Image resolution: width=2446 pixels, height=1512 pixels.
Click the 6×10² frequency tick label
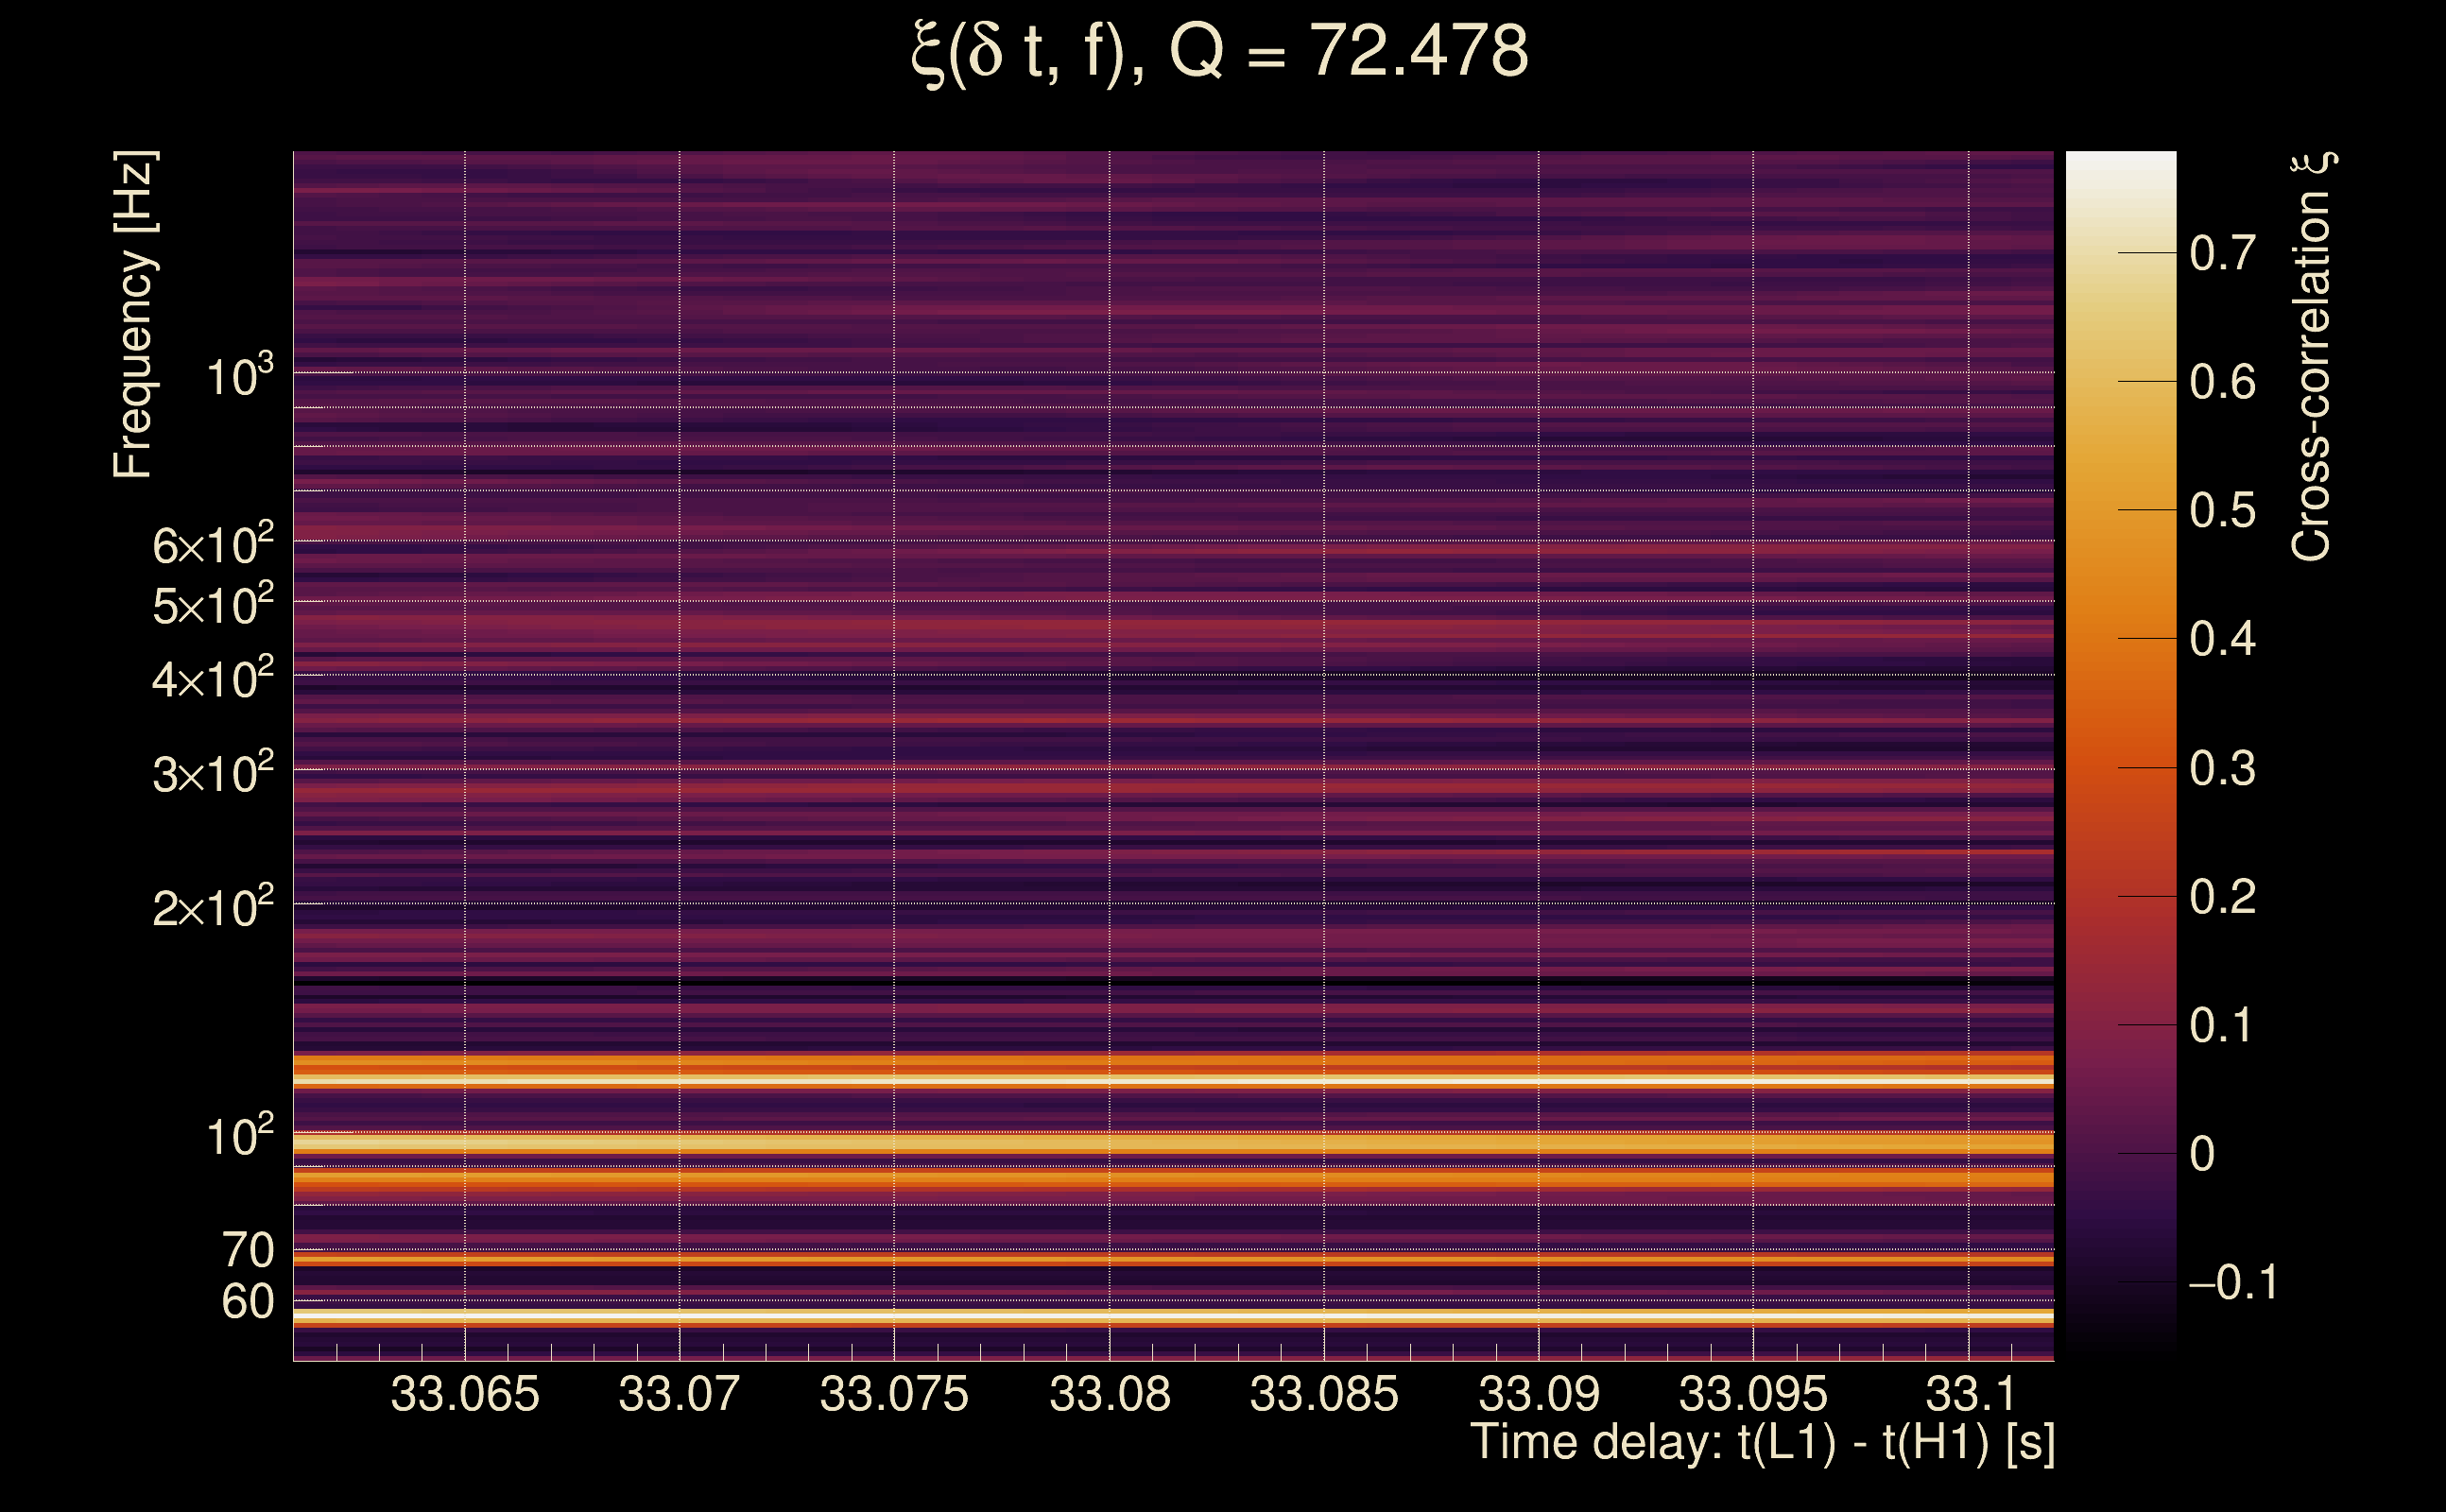212,545
